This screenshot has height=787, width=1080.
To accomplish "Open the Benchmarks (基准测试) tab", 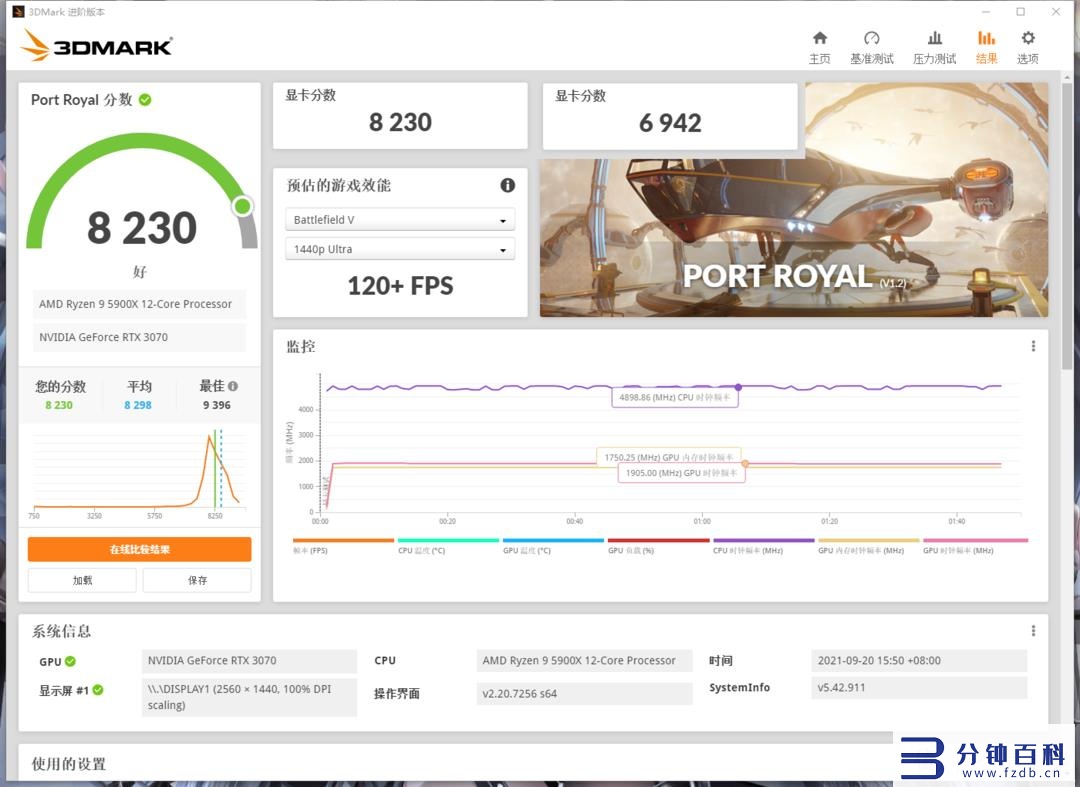I will tap(871, 48).
